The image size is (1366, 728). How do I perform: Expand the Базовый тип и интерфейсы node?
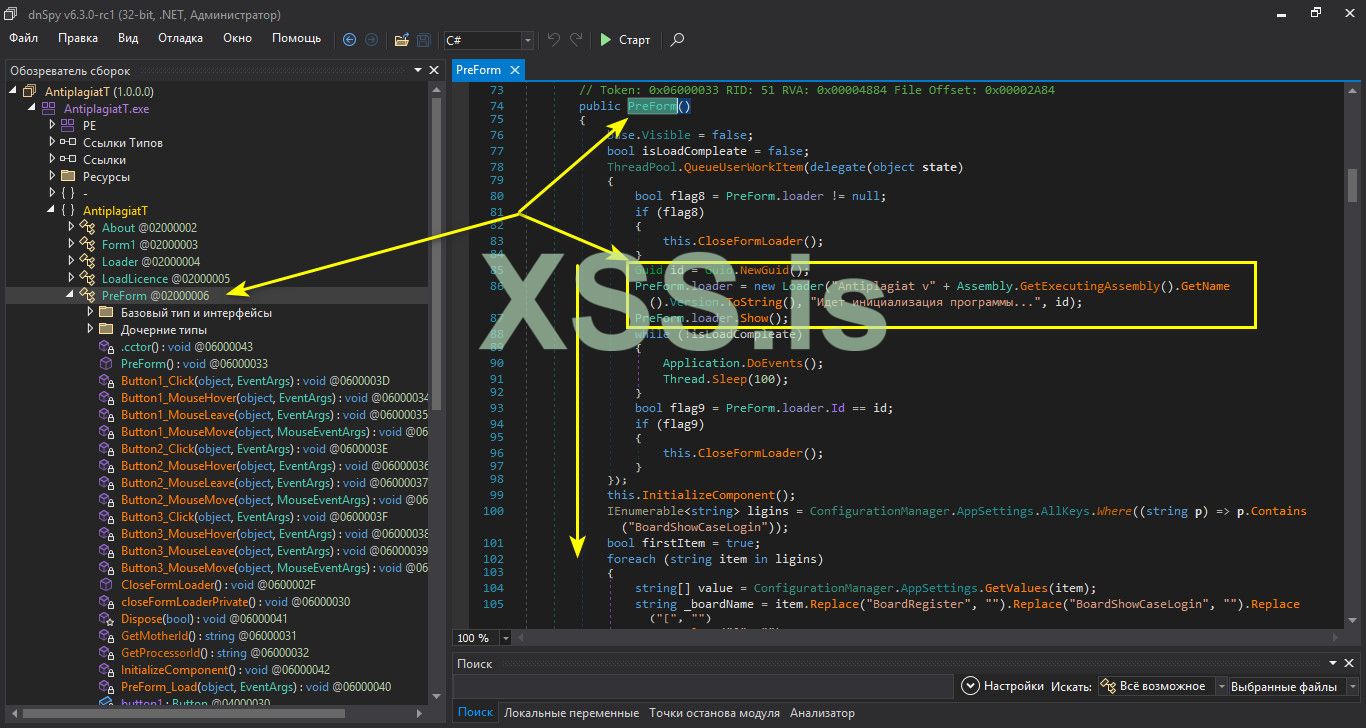pos(91,313)
